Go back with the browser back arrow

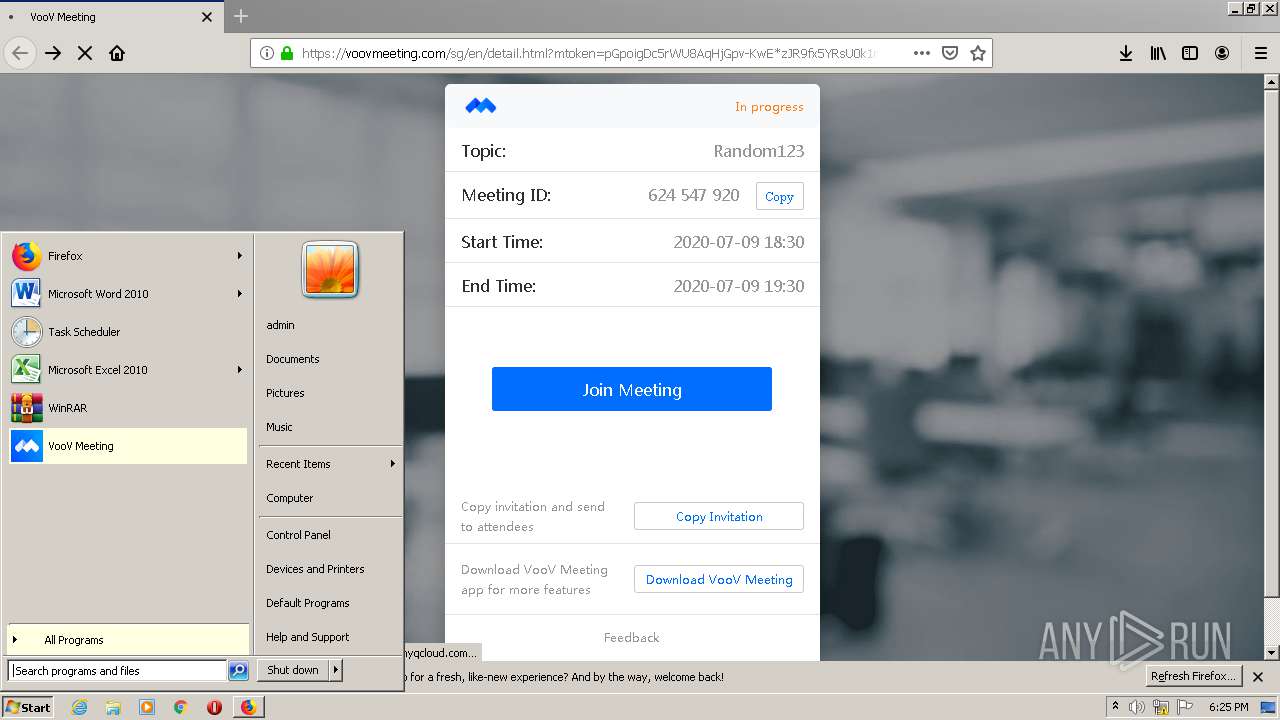tap(20, 53)
